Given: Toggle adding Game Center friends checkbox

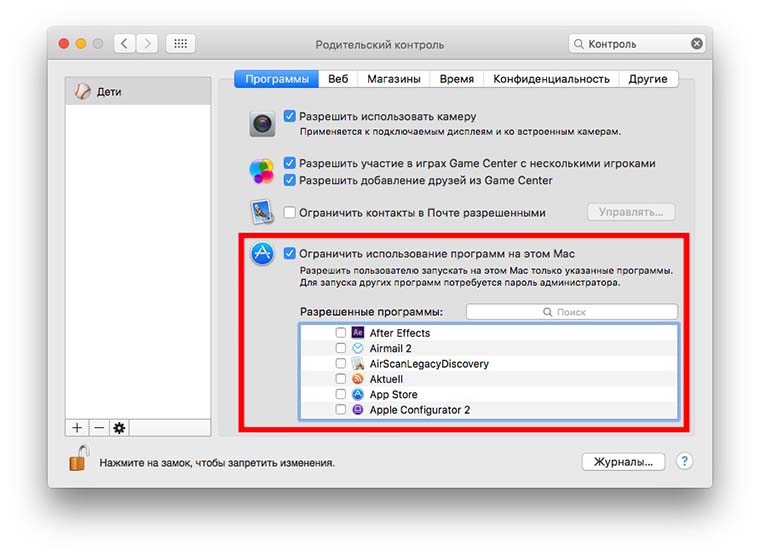Looking at the screenshot, I should pyautogui.click(x=289, y=180).
